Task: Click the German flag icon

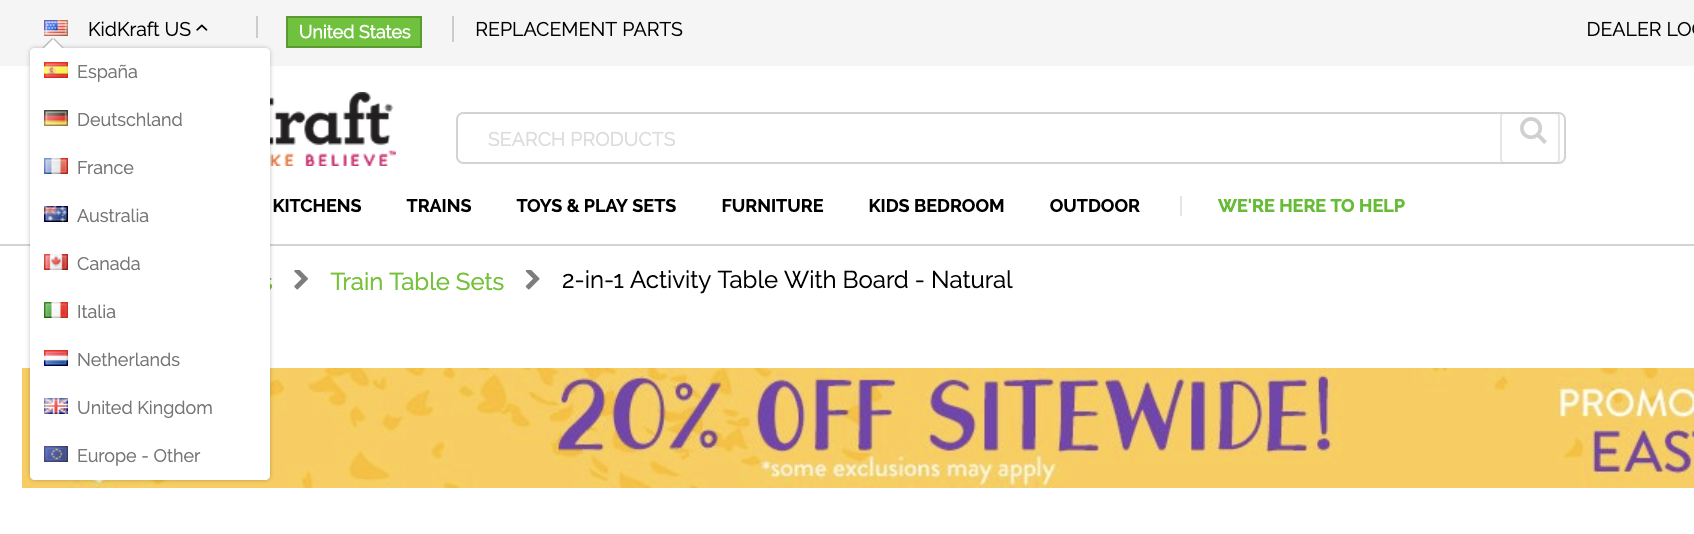Action: pyautogui.click(x=56, y=119)
